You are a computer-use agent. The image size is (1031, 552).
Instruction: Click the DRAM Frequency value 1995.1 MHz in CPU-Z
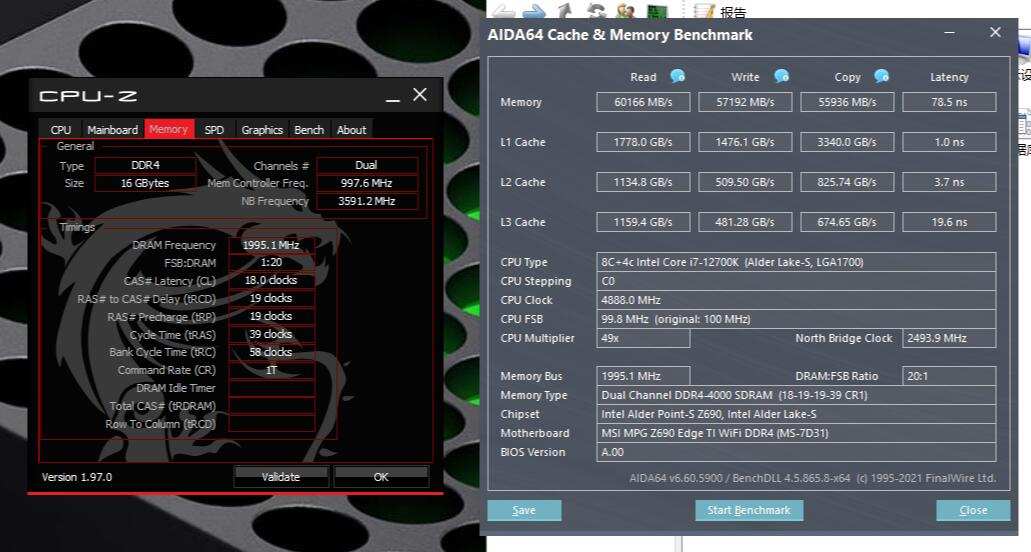(272, 244)
